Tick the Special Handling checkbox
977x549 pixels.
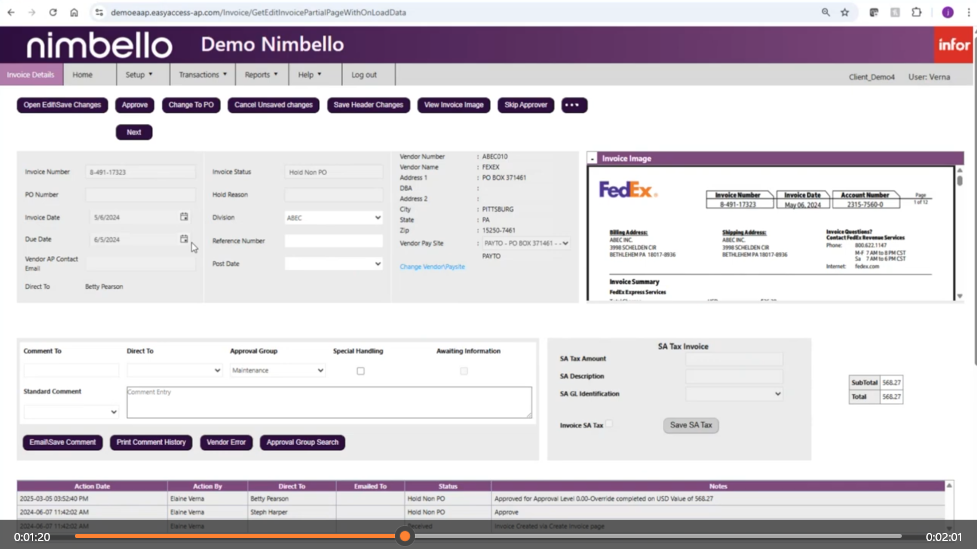pos(361,371)
